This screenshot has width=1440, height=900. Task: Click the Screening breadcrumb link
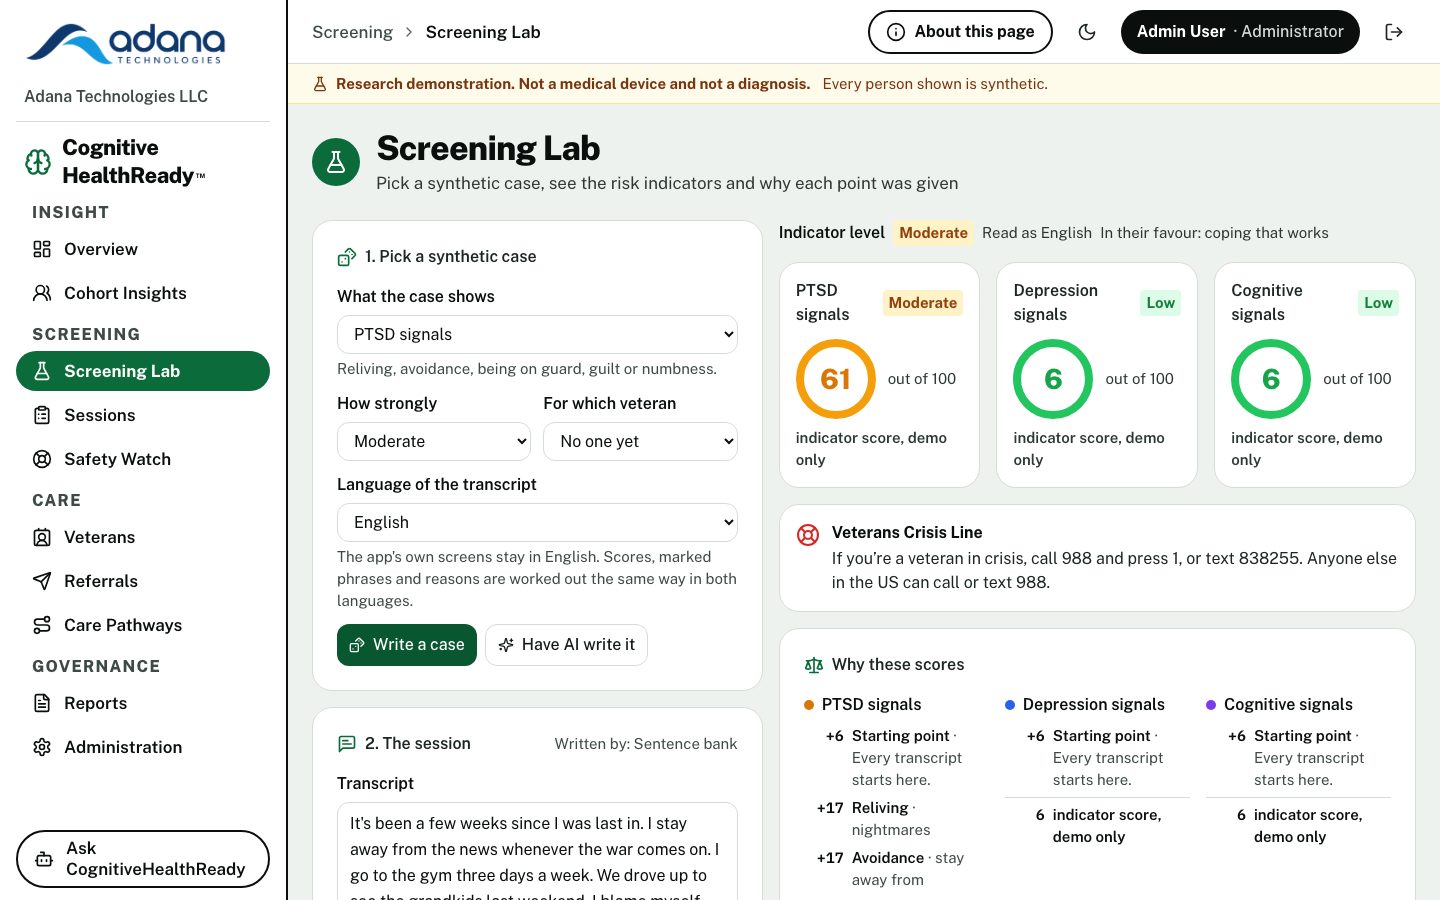(352, 32)
